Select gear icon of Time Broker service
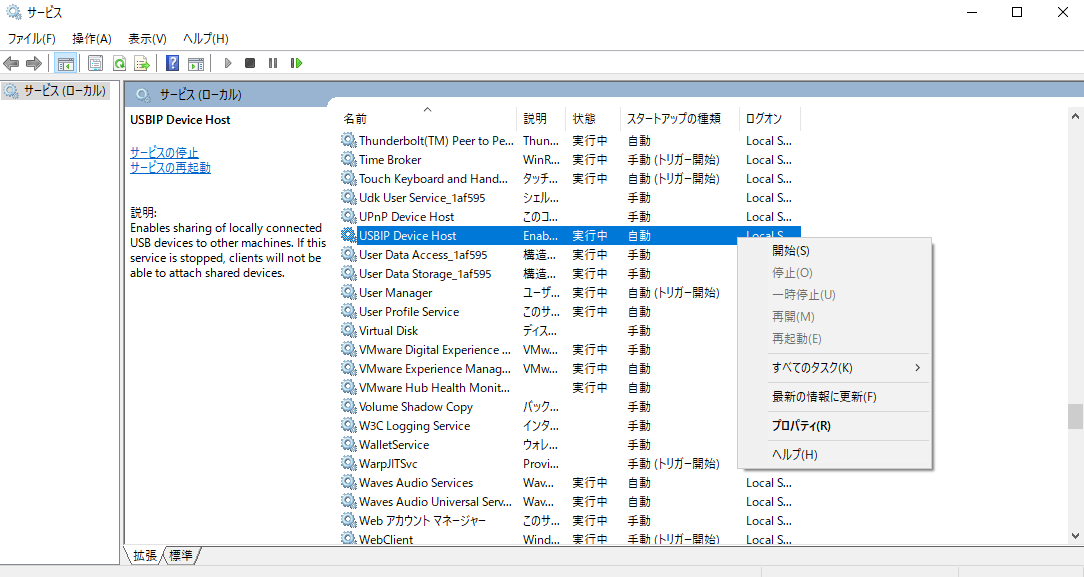Viewport: 1084px width, 577px height. click(349, 160)
